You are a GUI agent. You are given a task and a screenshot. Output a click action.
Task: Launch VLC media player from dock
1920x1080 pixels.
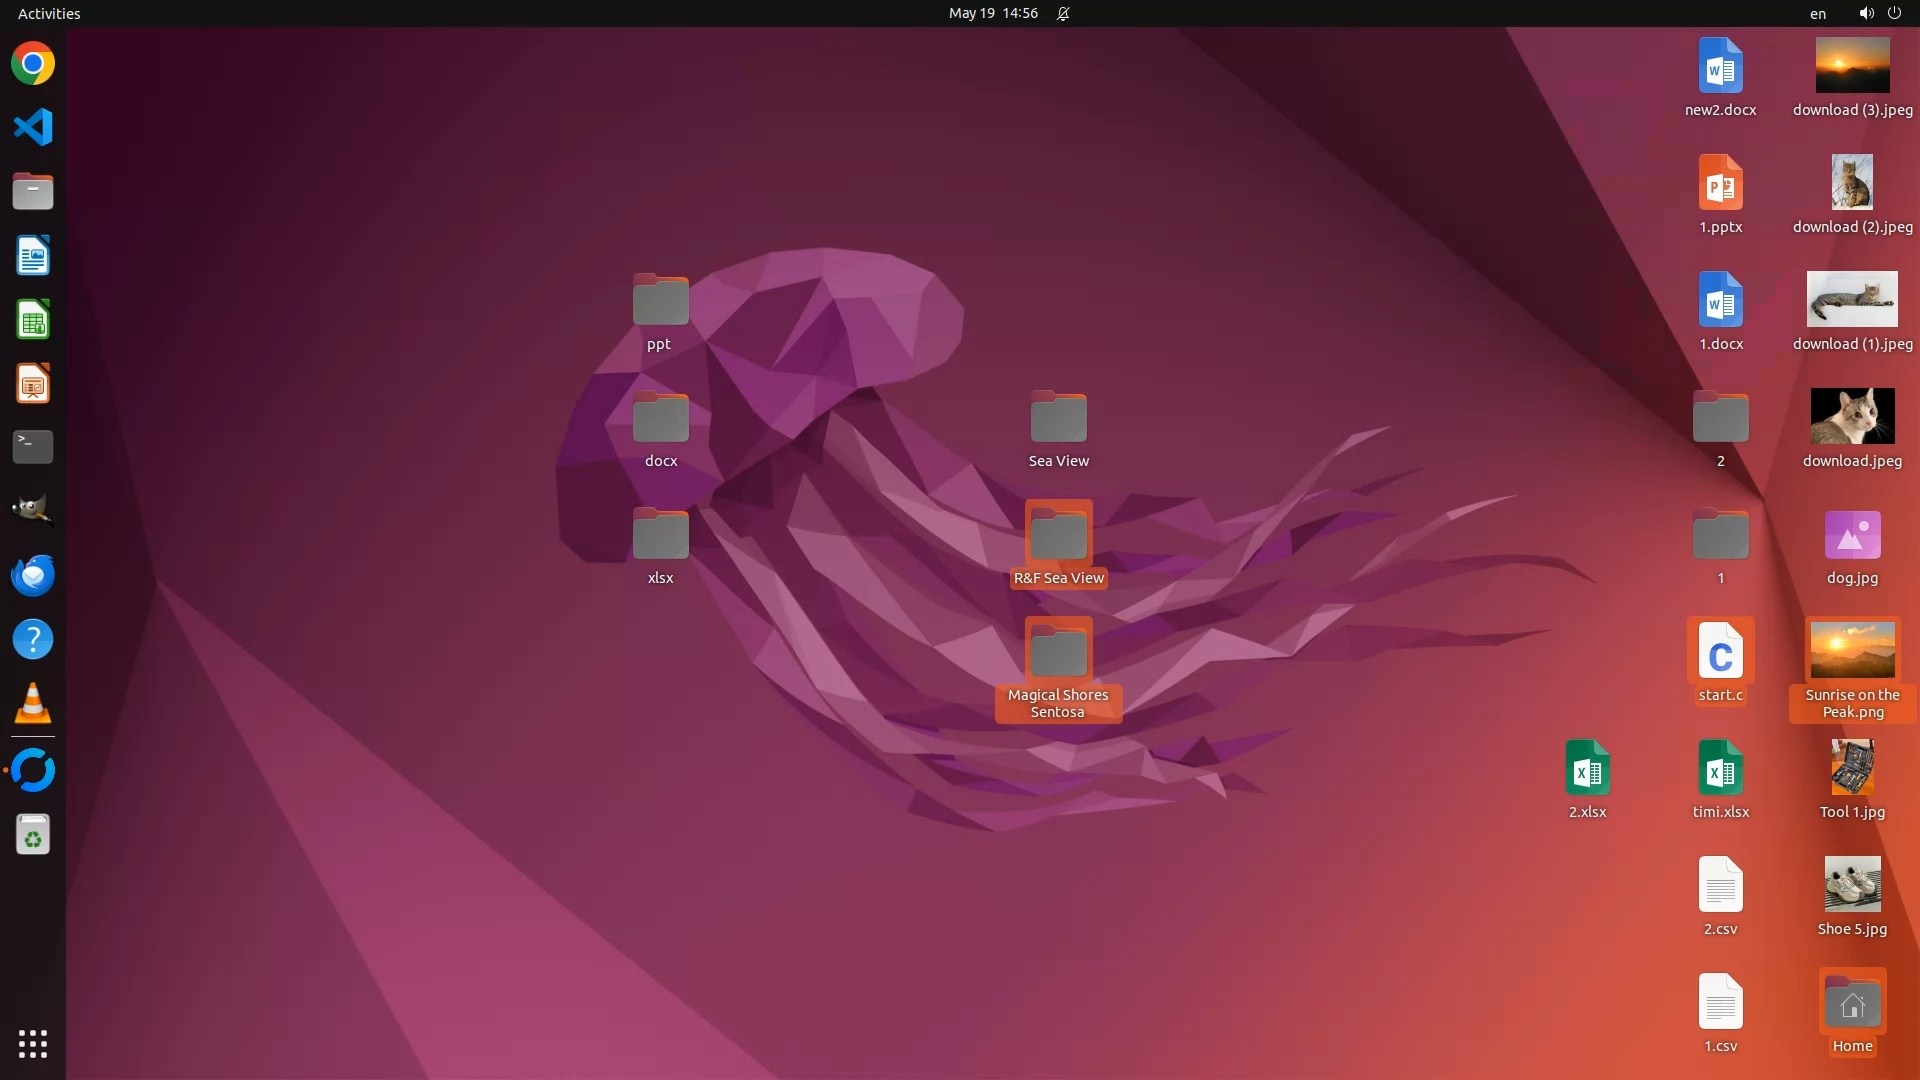click(33, 703)
